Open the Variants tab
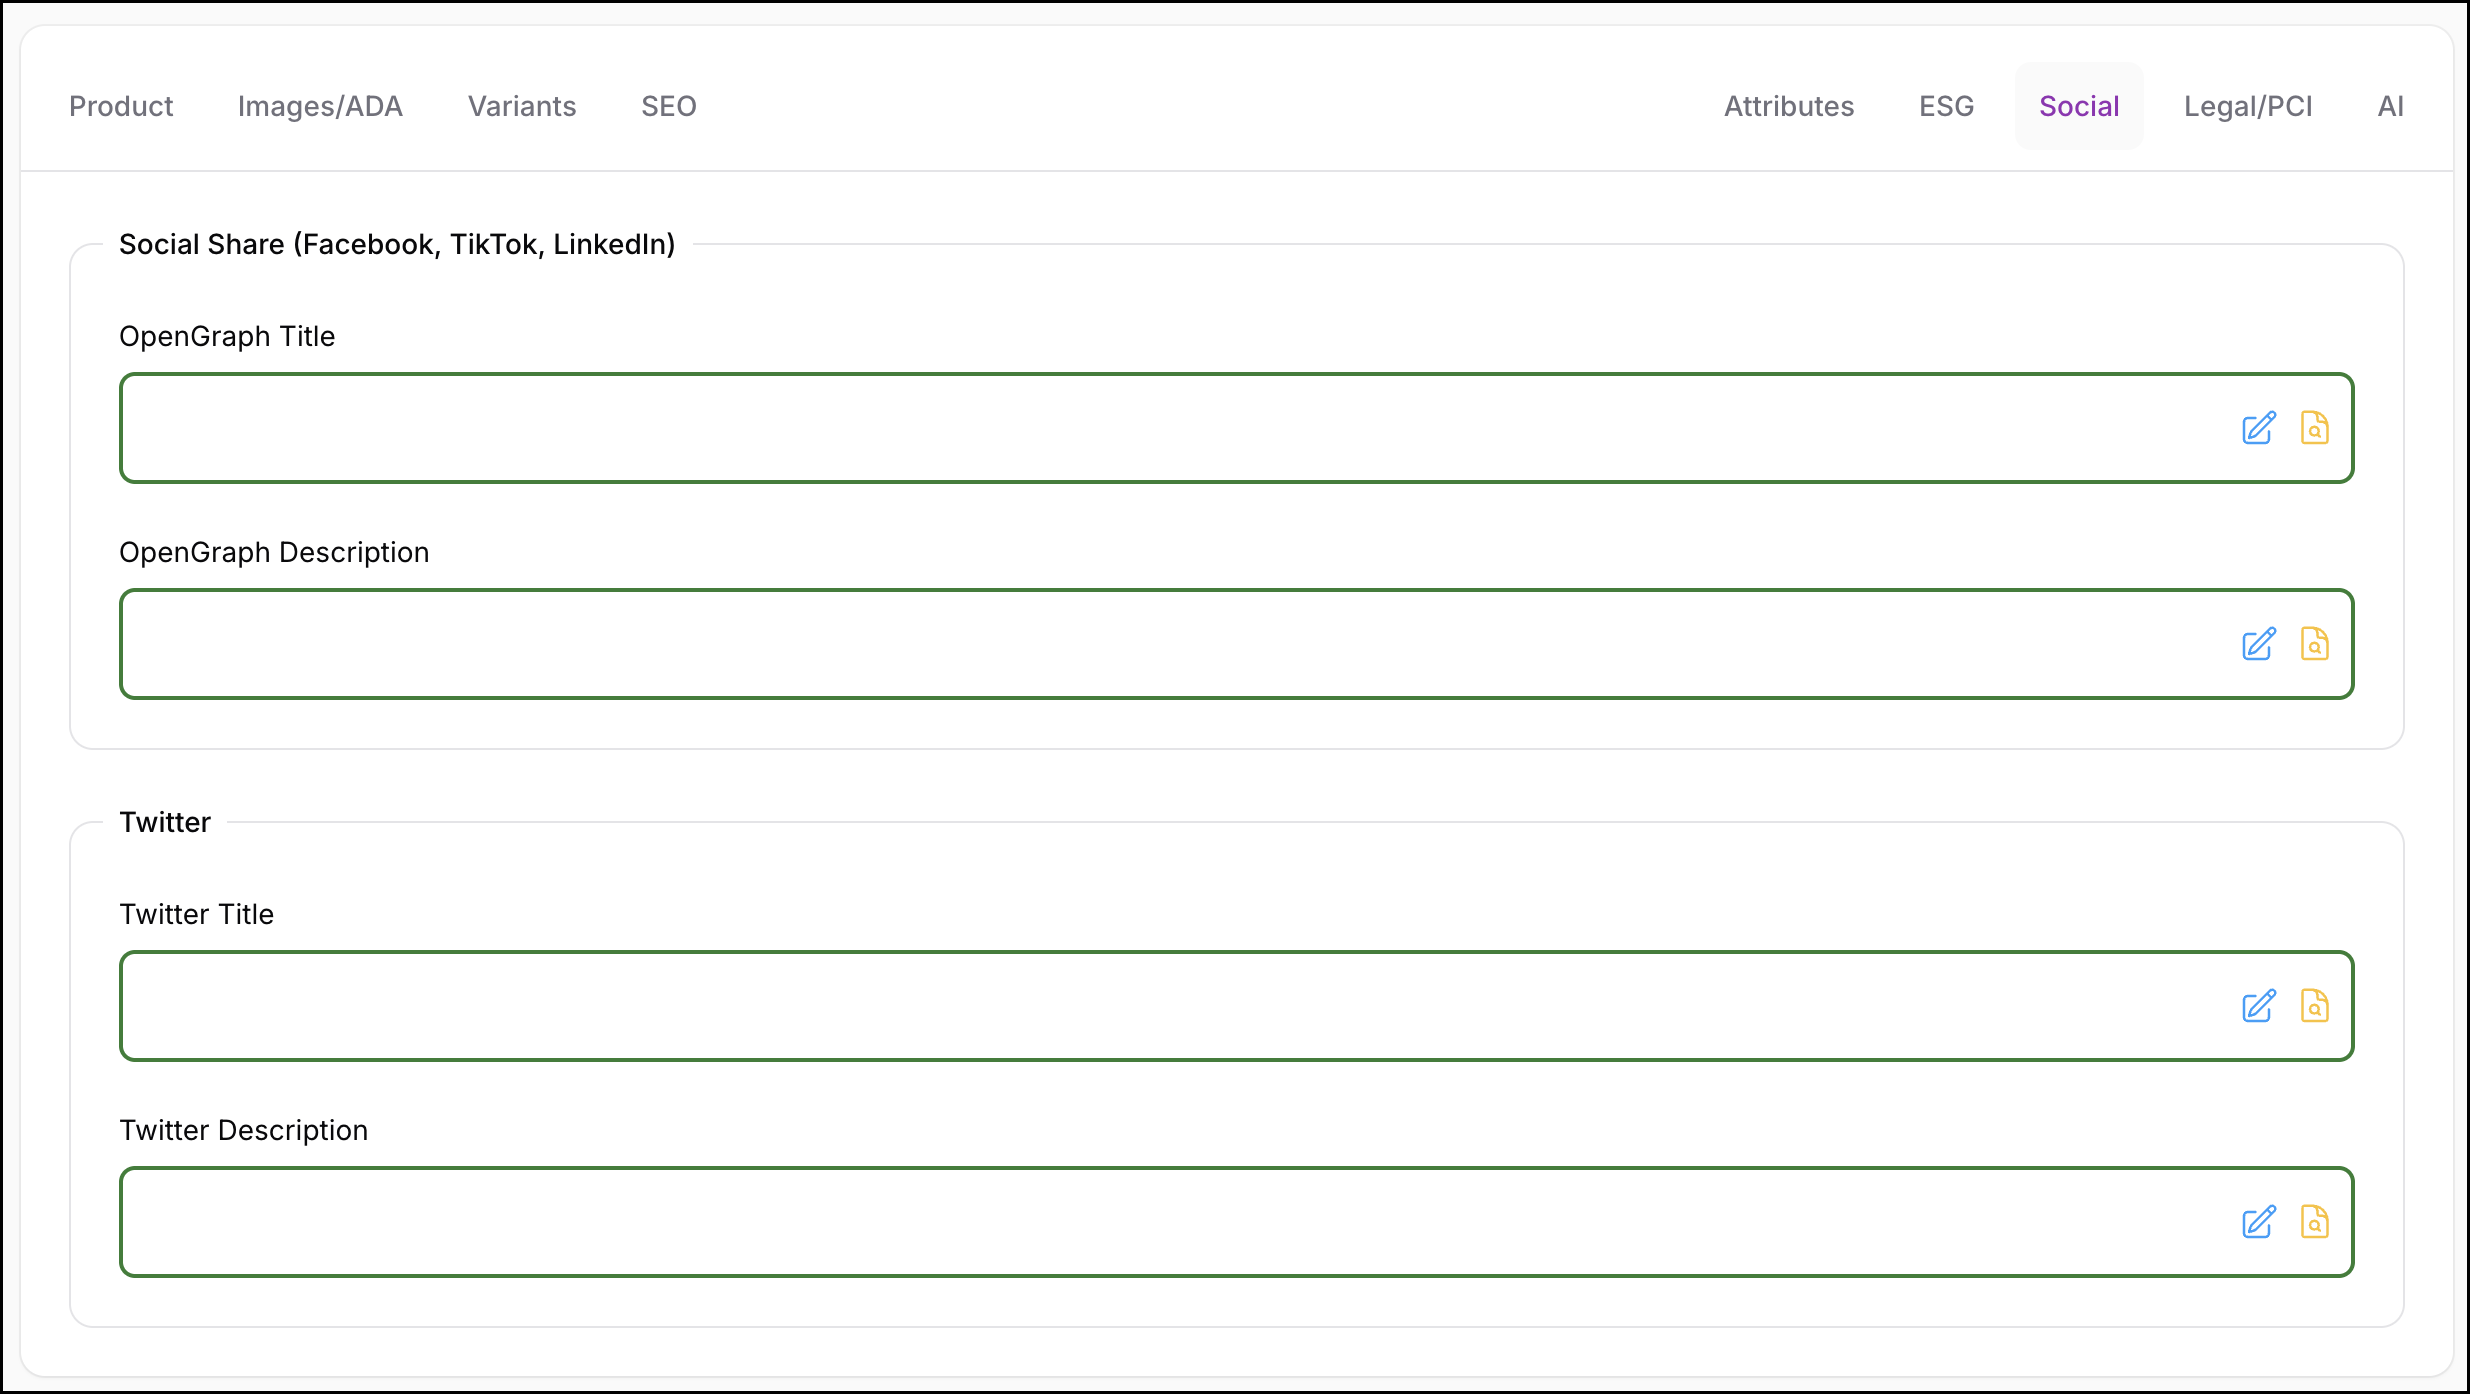The width and height of the screenshot is (2470, 1394). [522, 106]
